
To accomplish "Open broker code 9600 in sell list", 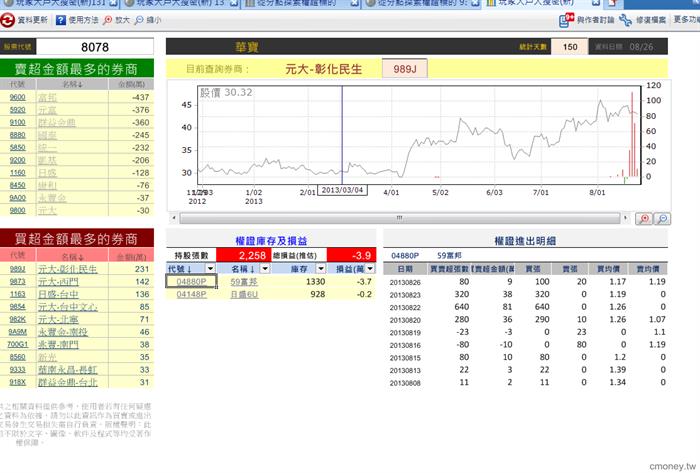I will click(x=18, y=97).
